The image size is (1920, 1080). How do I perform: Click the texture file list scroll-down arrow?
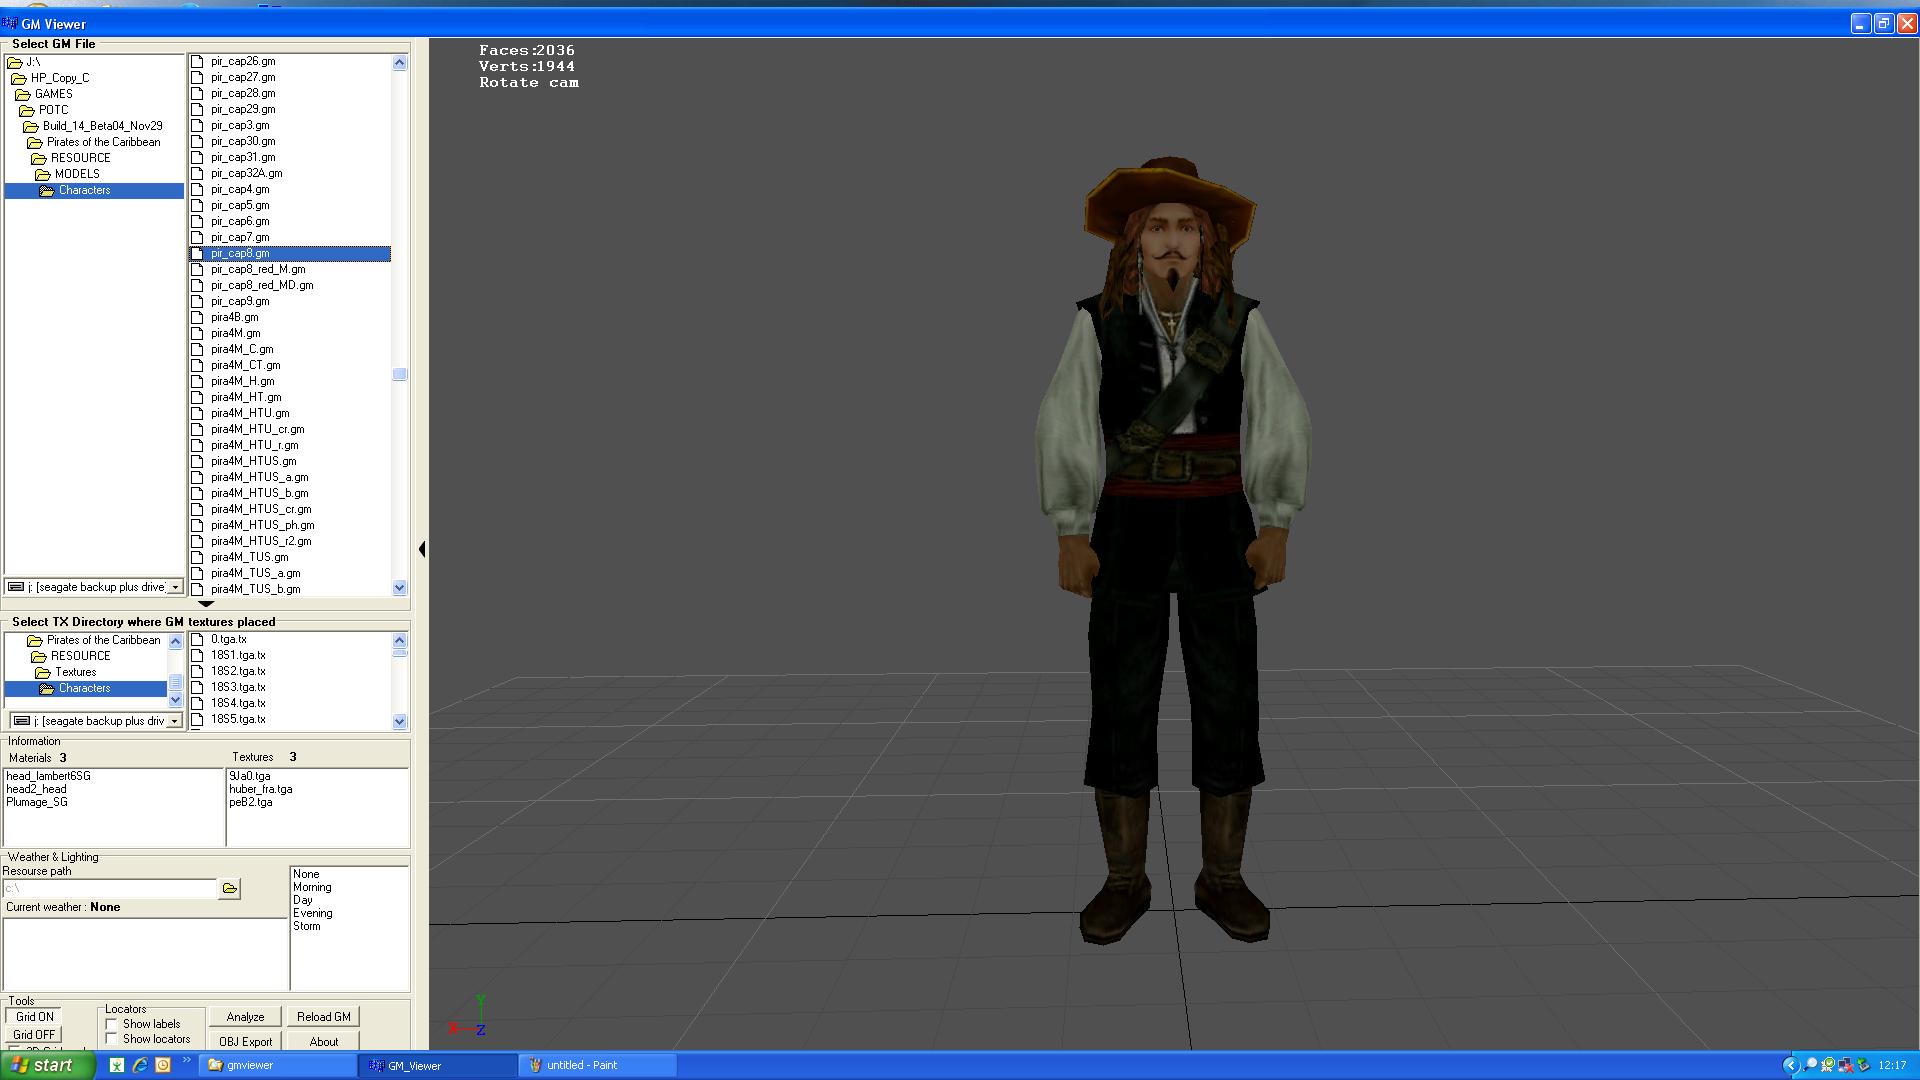(399, 721)
